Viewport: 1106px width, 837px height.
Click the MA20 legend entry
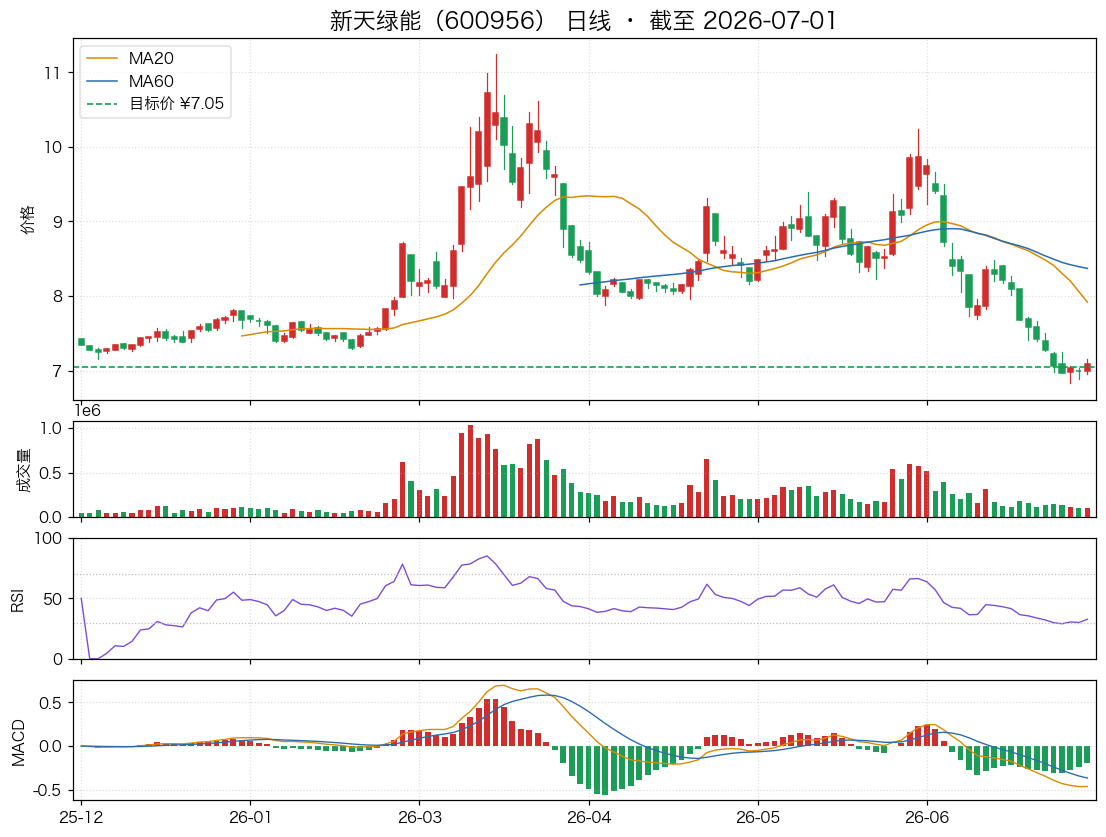151,59
